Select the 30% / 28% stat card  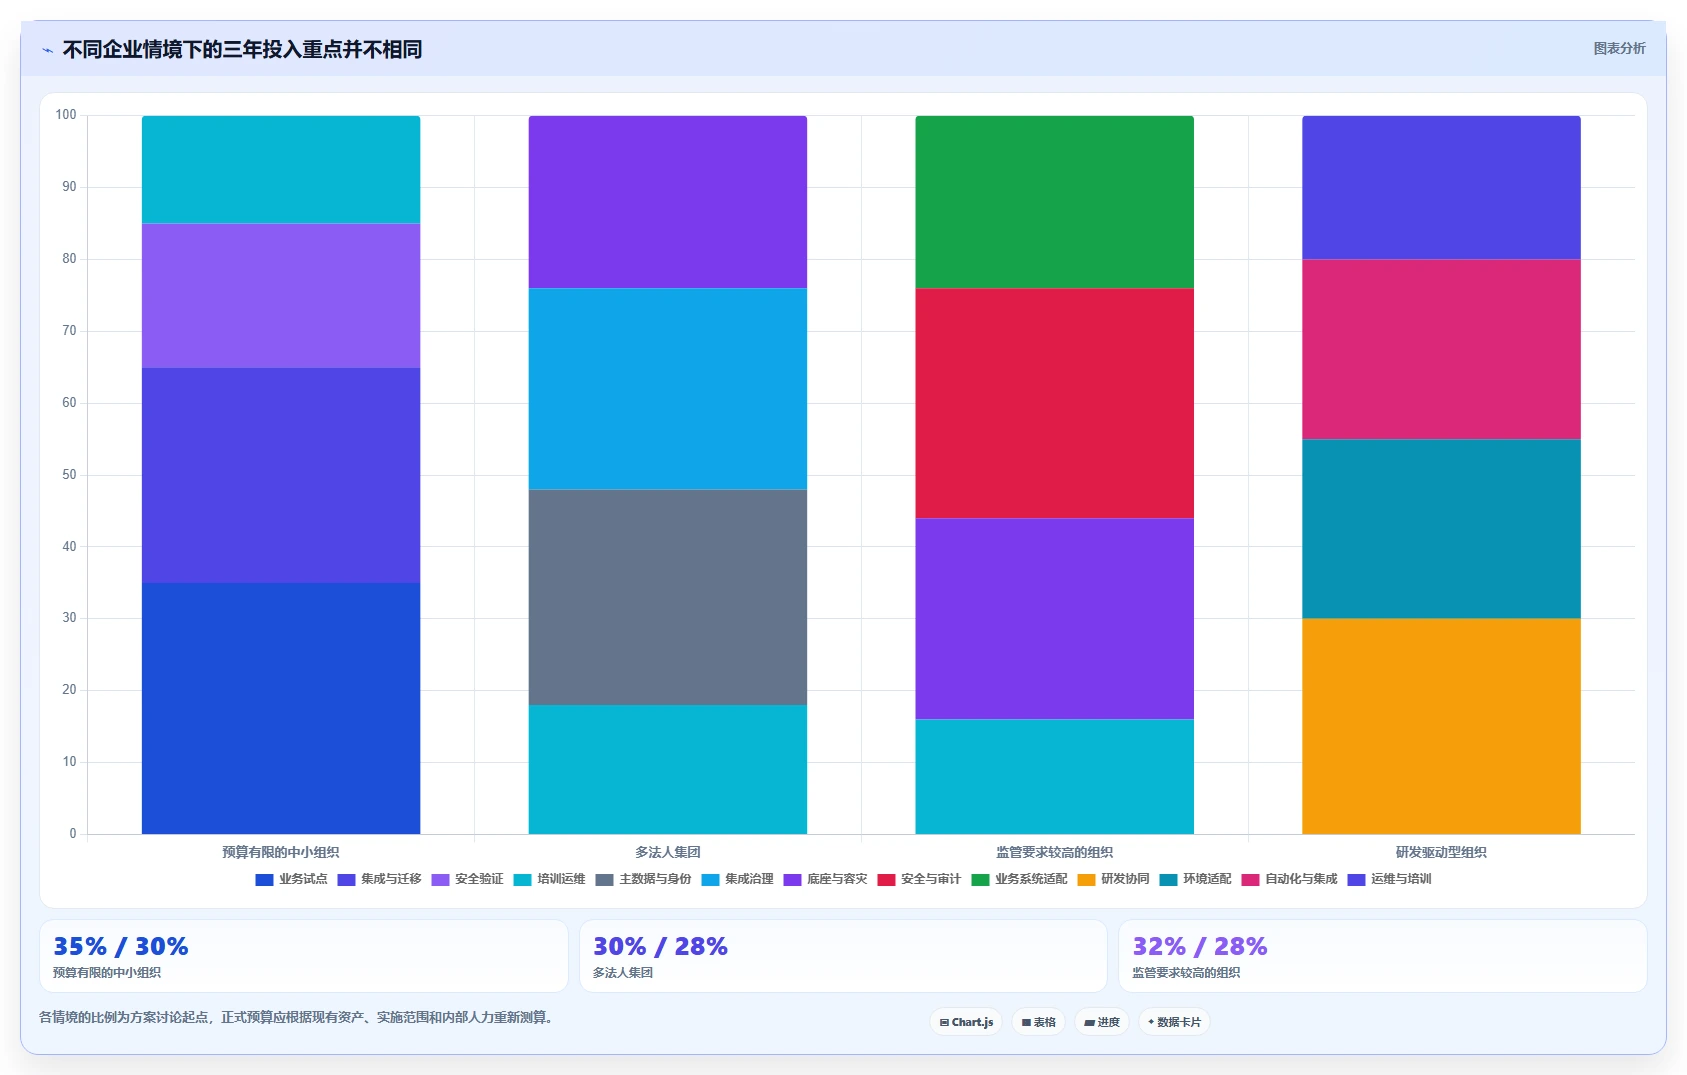coord(843,956)
